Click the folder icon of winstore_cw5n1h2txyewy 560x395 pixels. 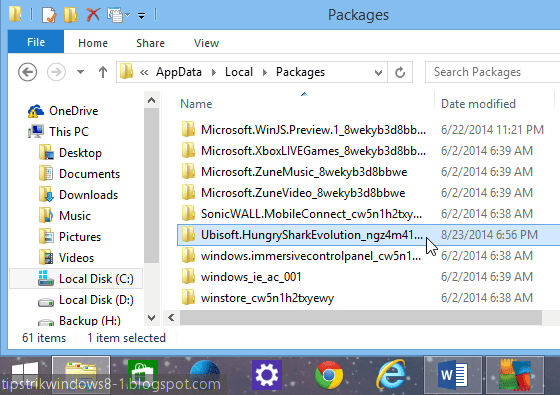188,298
